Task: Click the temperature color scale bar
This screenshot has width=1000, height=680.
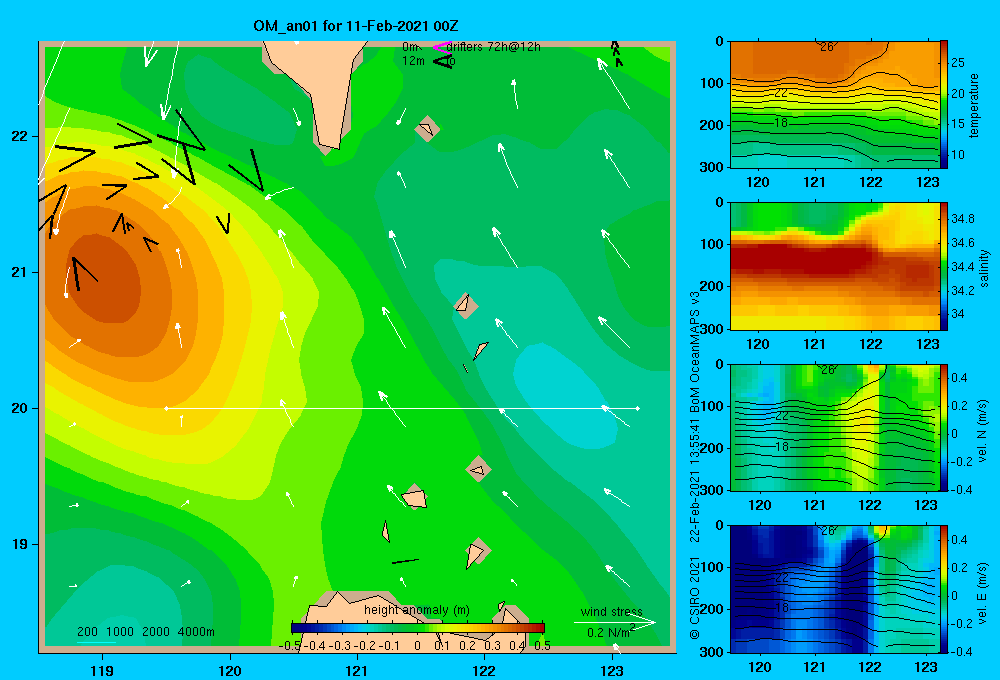Action: click(944, 105)
